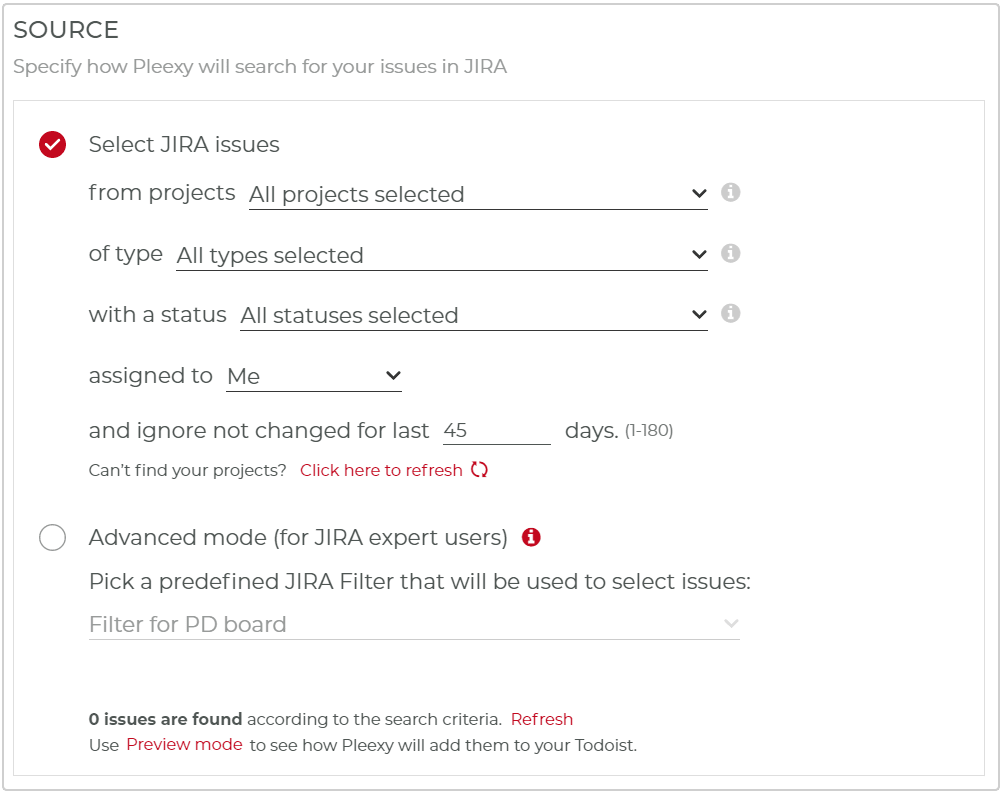
Task: Click the 'Click here to refresh' link
Action: [383, 469]
